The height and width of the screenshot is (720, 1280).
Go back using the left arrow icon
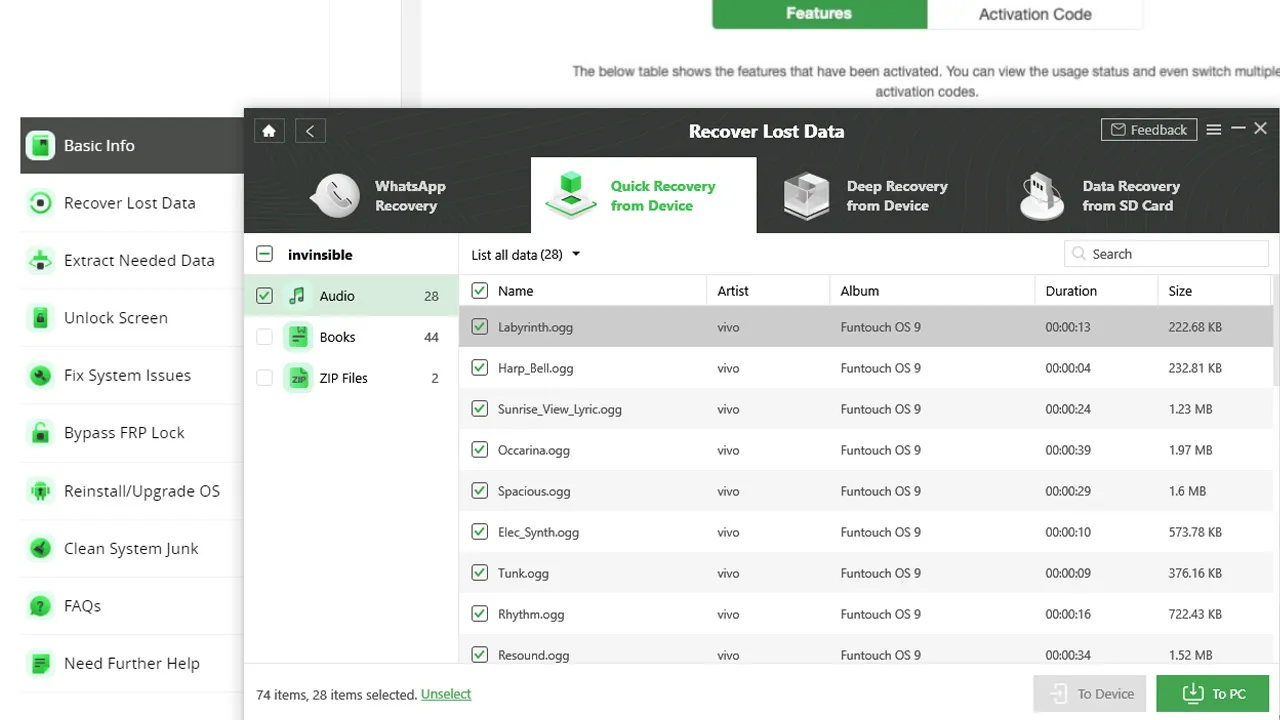tap(309, 130)
